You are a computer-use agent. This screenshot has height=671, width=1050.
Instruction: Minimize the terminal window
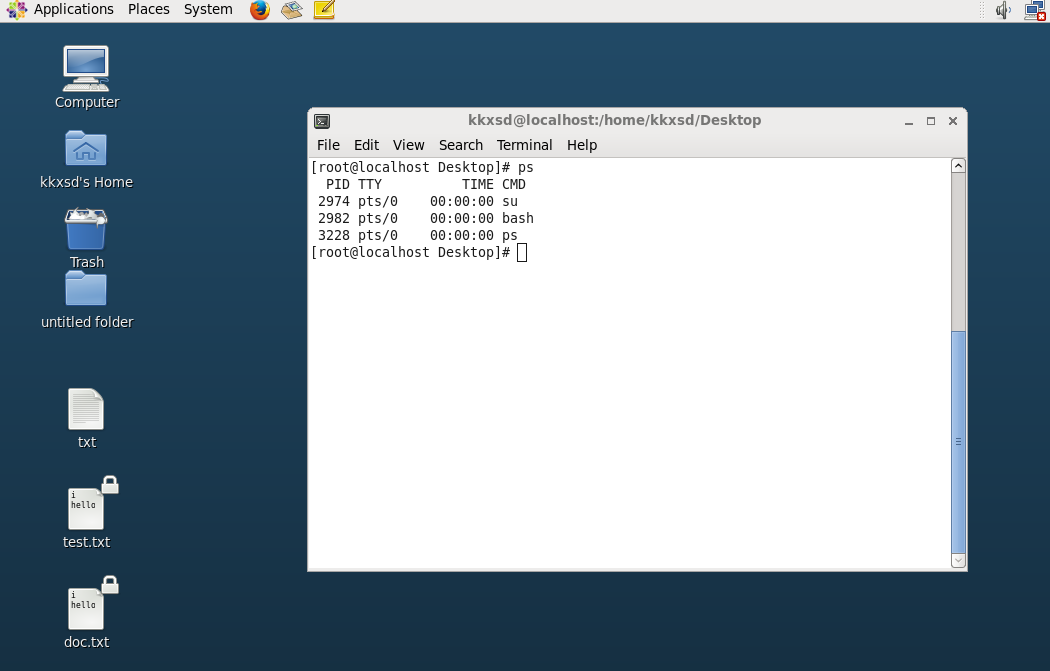pos(909,121)
